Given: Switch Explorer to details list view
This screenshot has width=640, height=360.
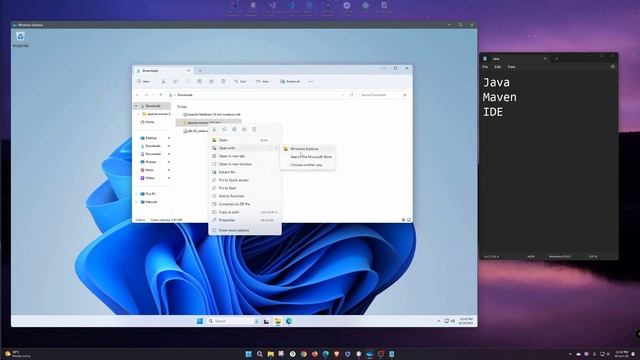Looking at the screenshot, I should pyautogui.click(x=403, y=220).
